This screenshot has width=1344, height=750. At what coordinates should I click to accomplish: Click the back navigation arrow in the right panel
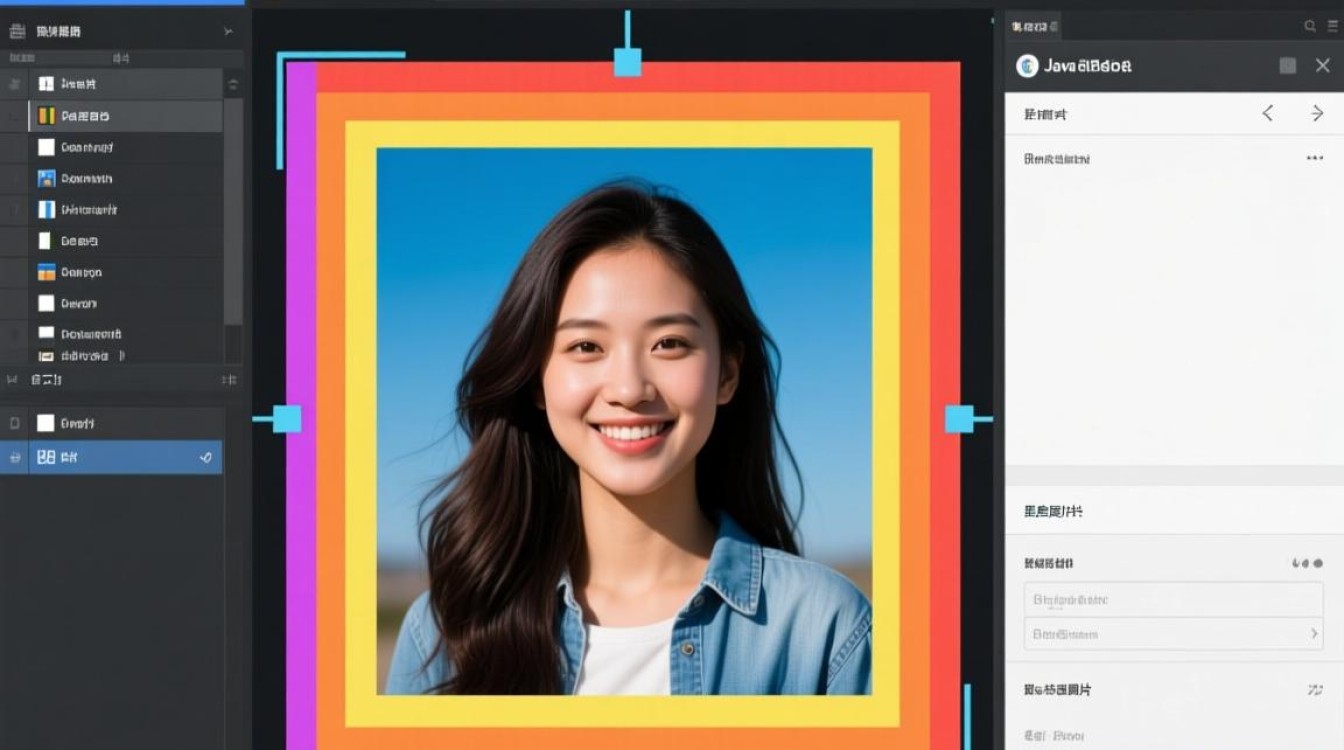[1269, 113]
